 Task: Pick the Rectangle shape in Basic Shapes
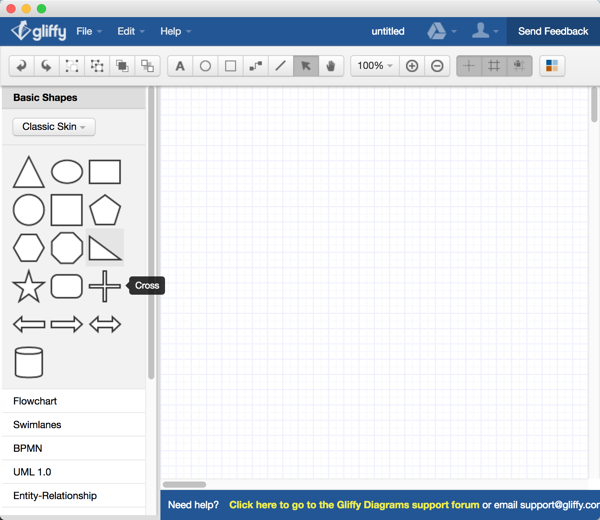click(105, 172)
